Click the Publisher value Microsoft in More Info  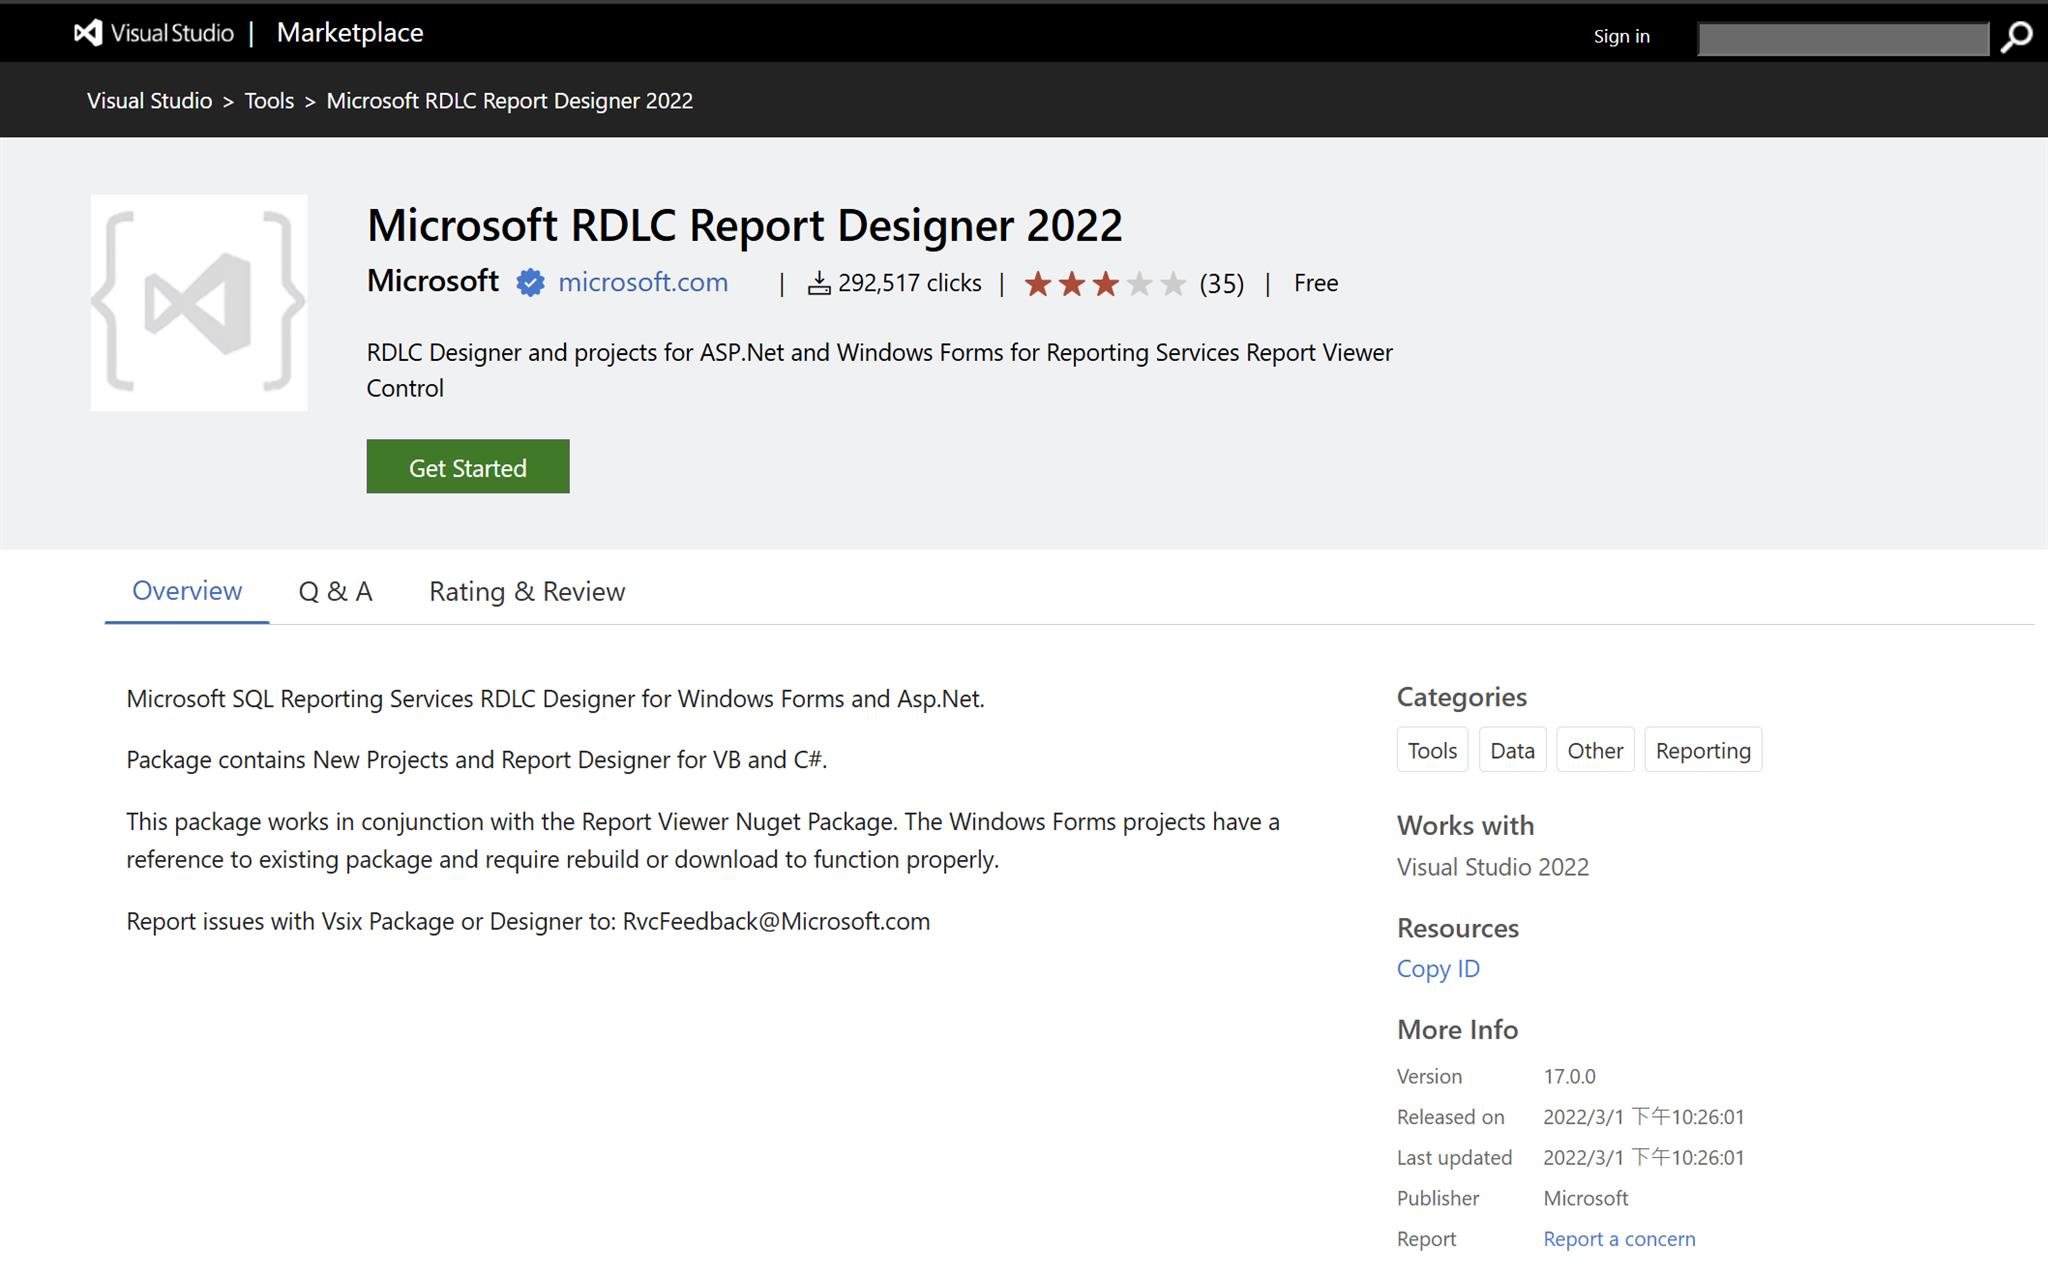(1585, 1198)
